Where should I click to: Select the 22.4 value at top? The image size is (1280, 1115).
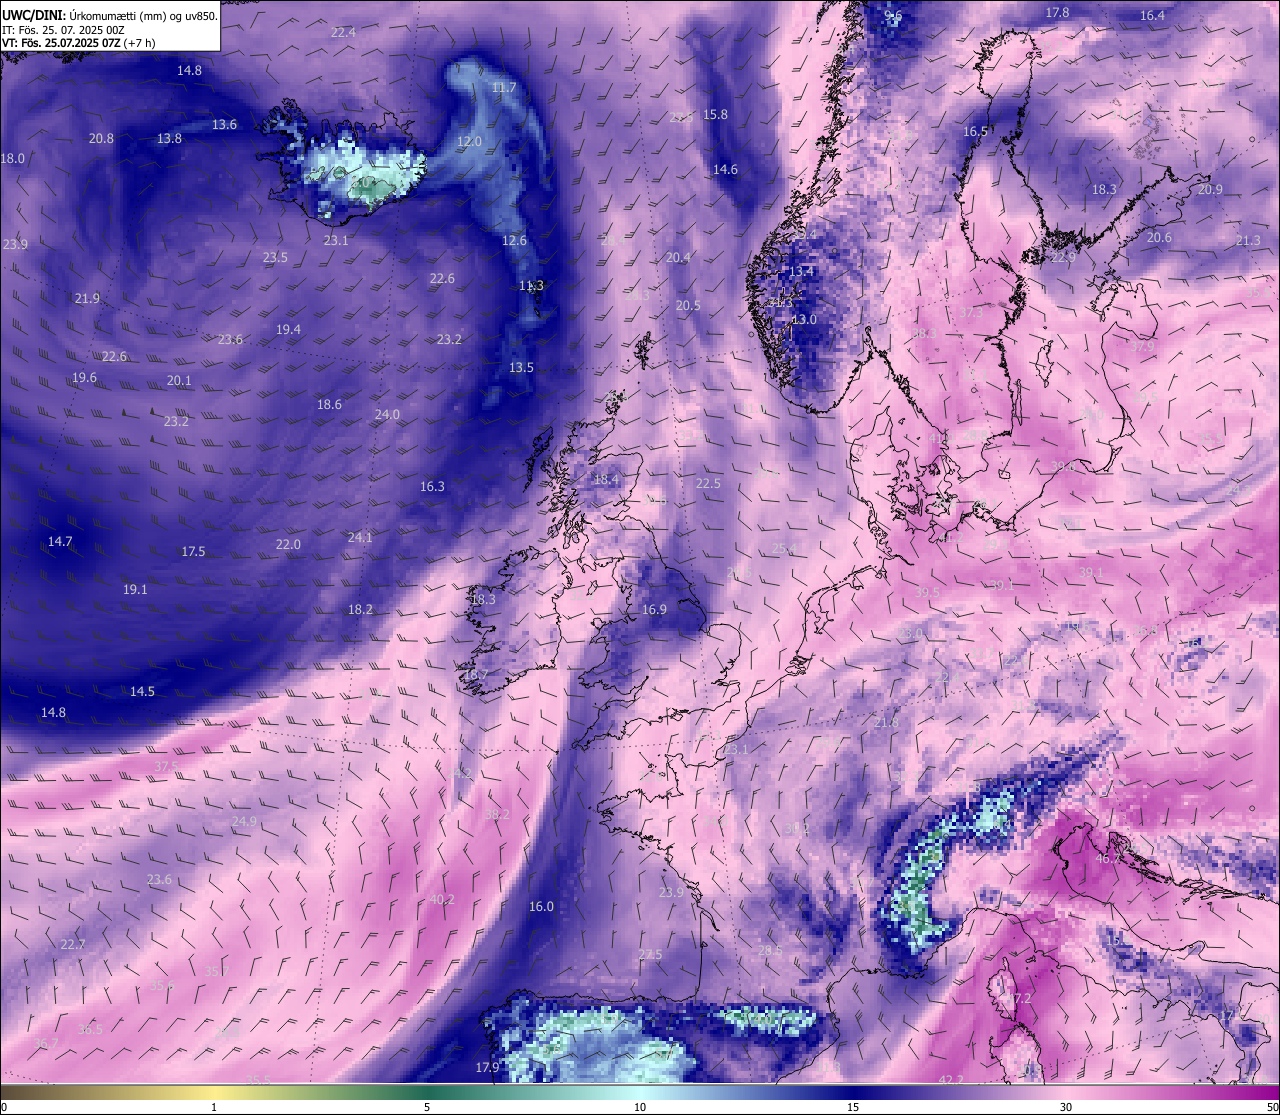pos(343,33)
